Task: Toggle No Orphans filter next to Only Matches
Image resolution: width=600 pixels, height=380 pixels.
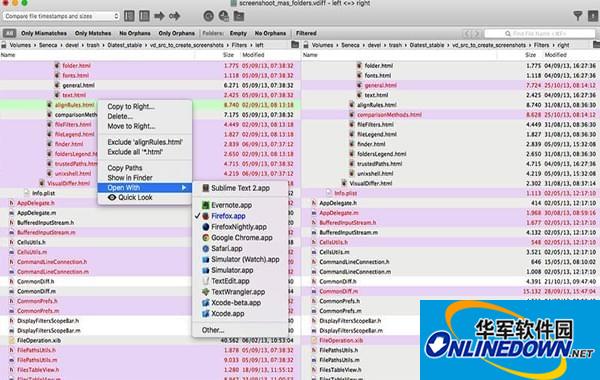Action: [135, 33]
